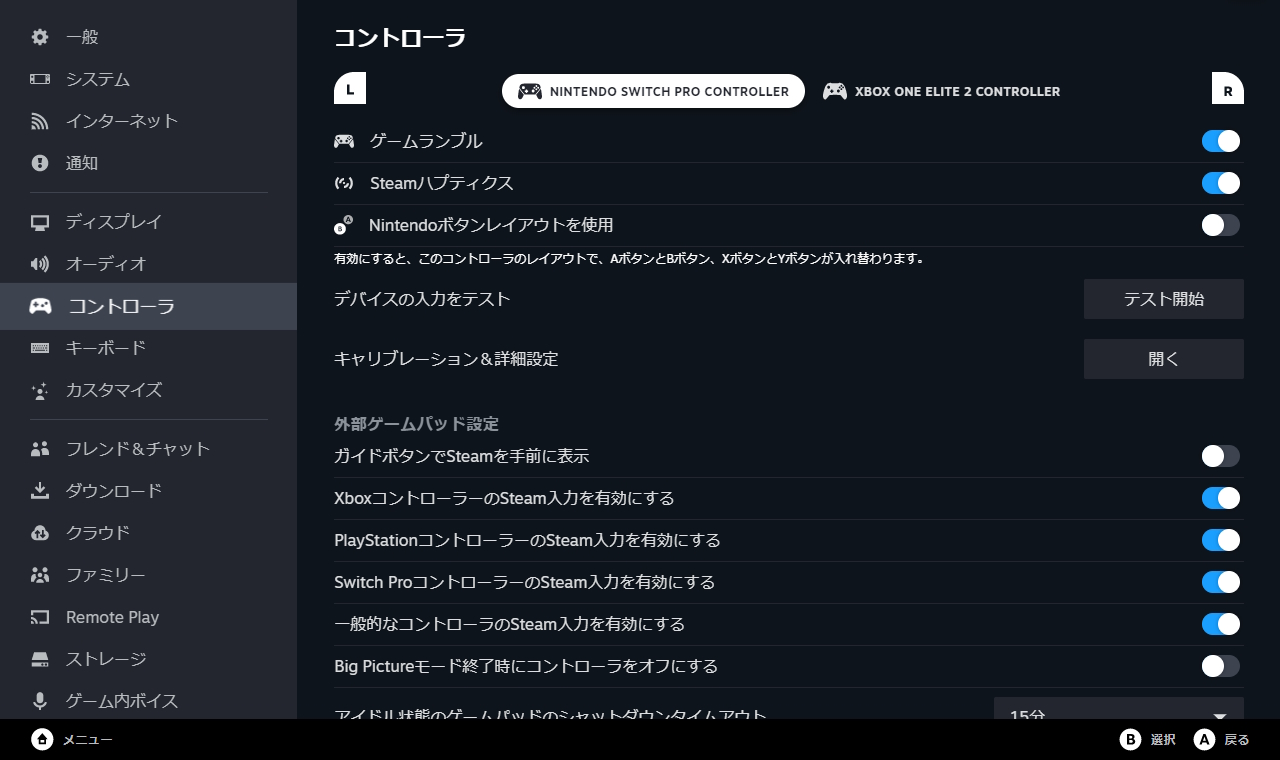Go to フレンド＆チャット settings
Viewport: 1280px width, 760px height.
148,449
